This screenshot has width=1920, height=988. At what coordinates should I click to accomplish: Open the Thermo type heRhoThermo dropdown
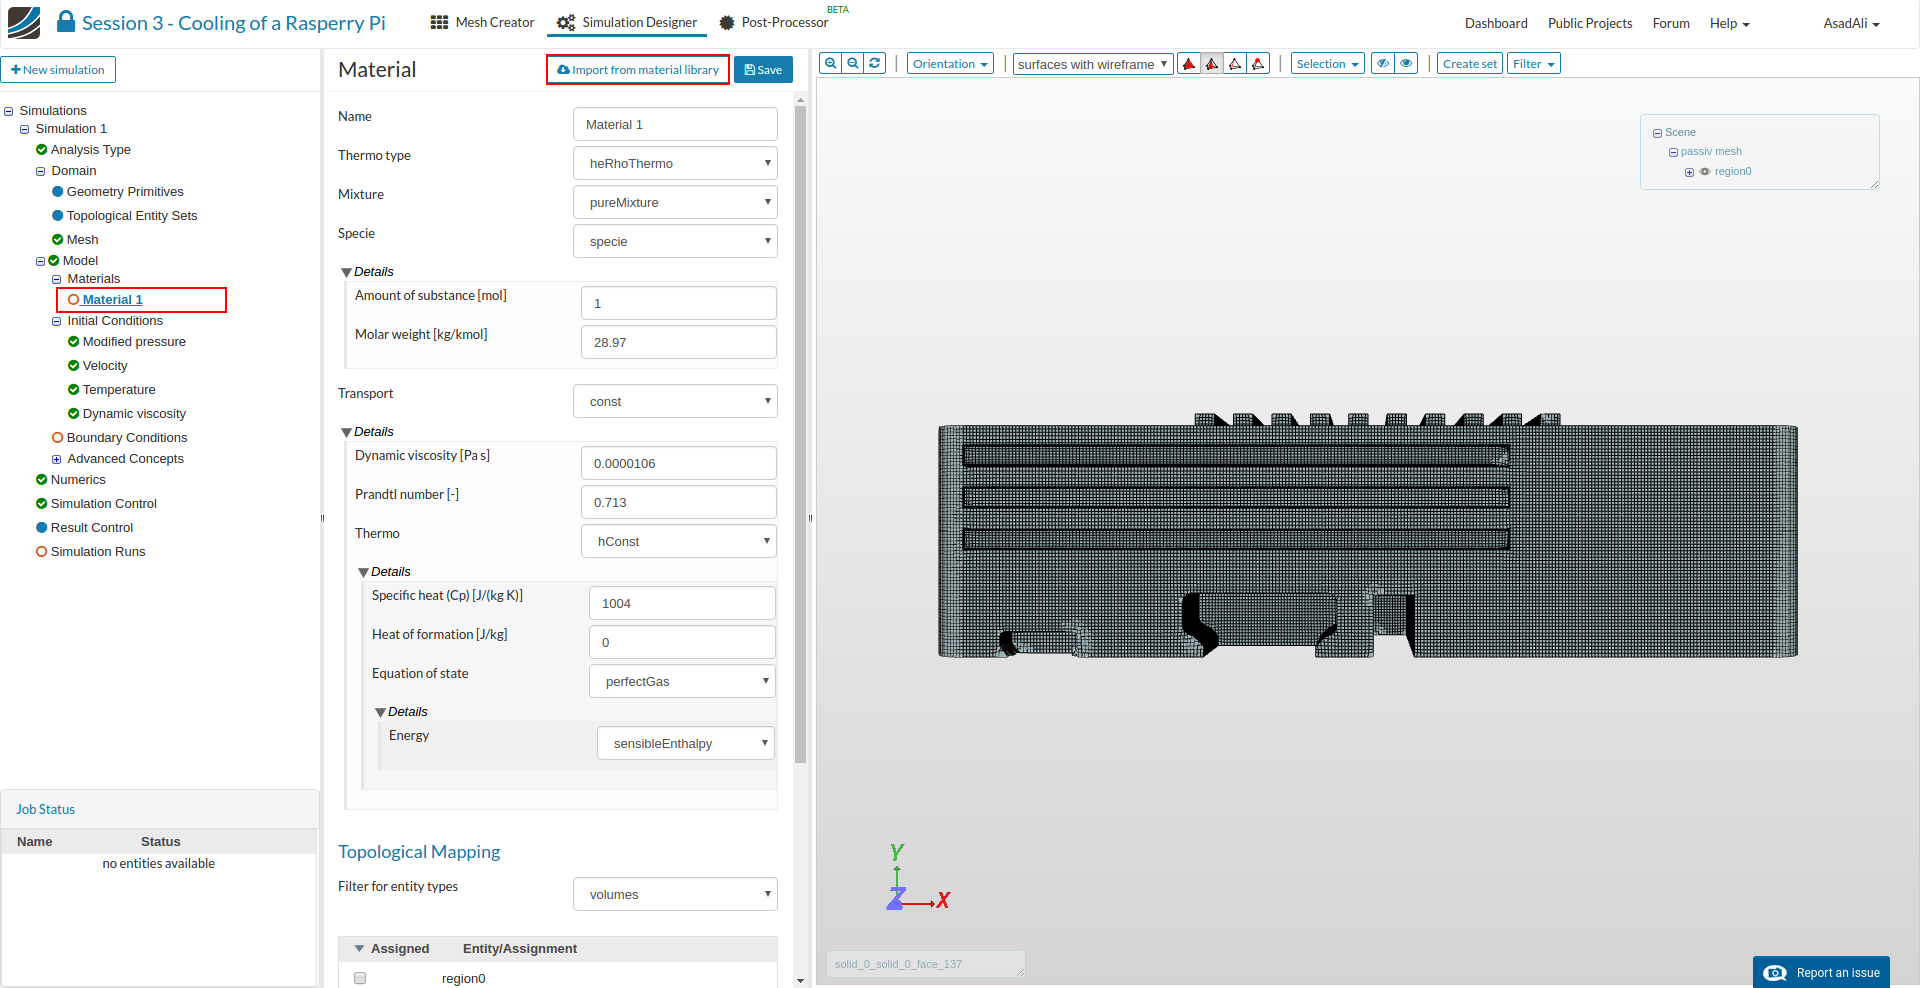tap(675, 163)
